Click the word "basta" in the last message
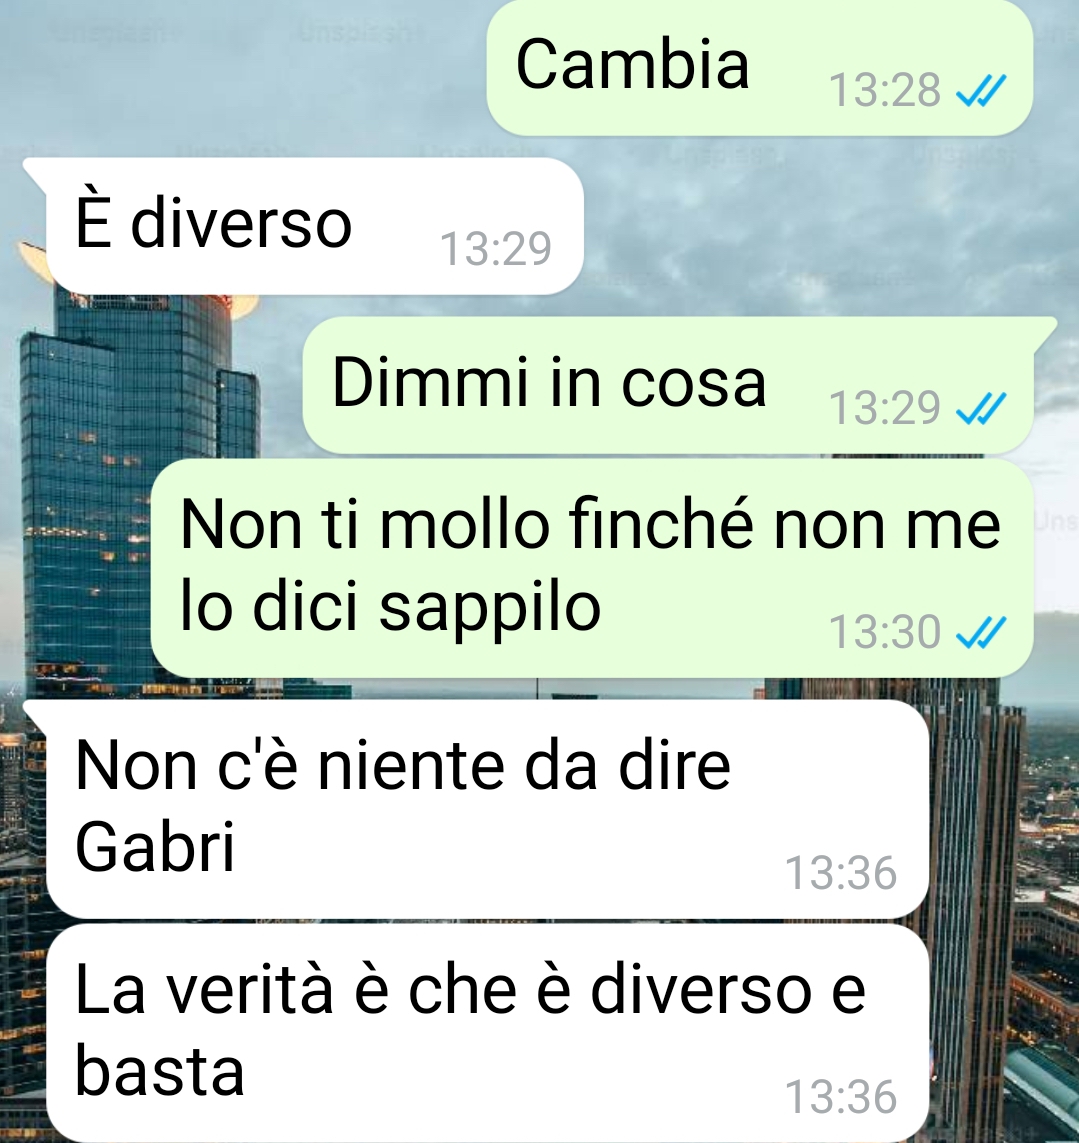 pyautogui.click(x=160, y=1070)
